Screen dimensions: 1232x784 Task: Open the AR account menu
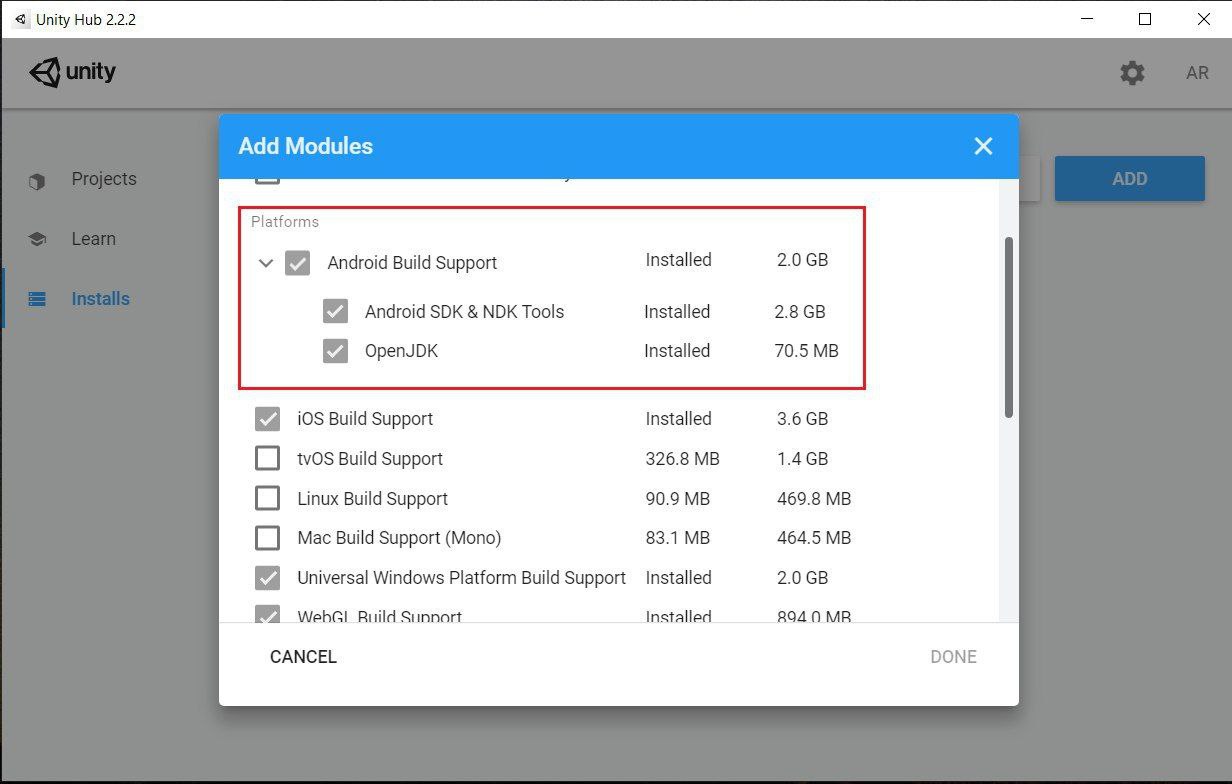click(1197, 73)
